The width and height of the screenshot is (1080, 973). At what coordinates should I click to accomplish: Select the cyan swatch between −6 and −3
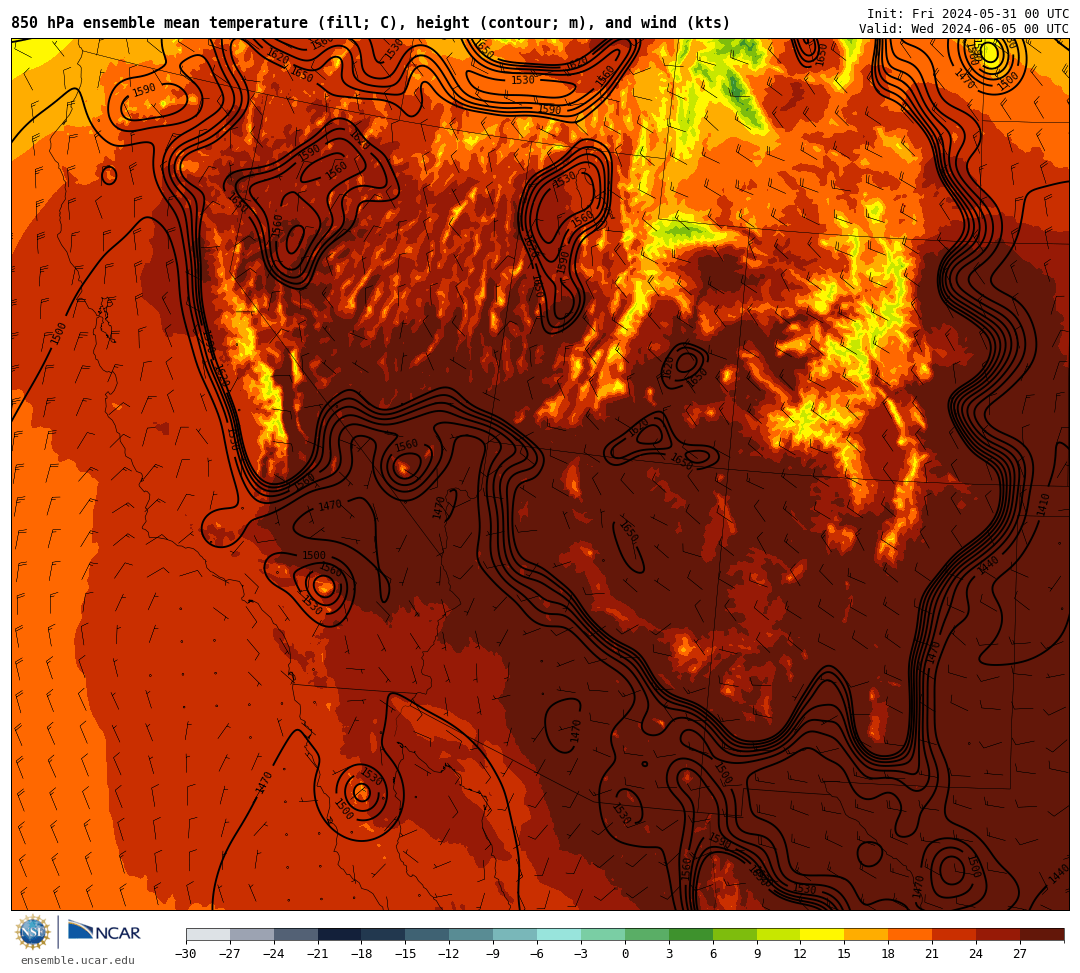[559, 935]
